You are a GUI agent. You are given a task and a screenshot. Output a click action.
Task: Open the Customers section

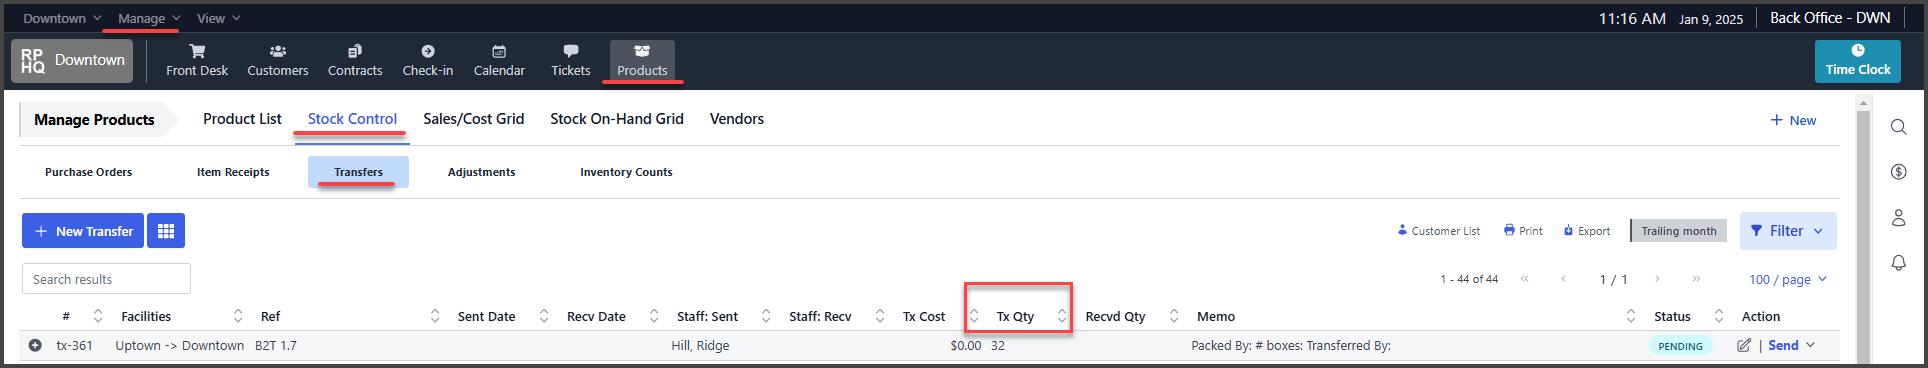(278, 61)
